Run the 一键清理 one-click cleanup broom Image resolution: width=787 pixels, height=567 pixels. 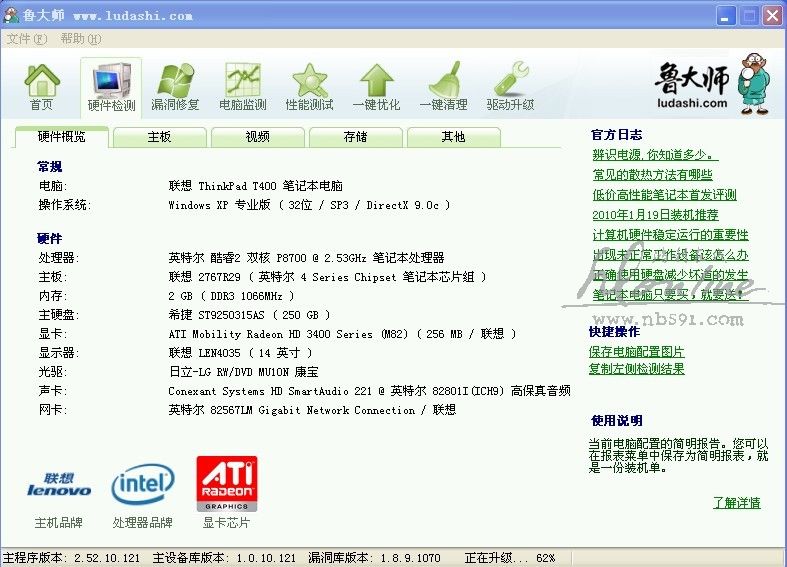click(x=443, y=85)
